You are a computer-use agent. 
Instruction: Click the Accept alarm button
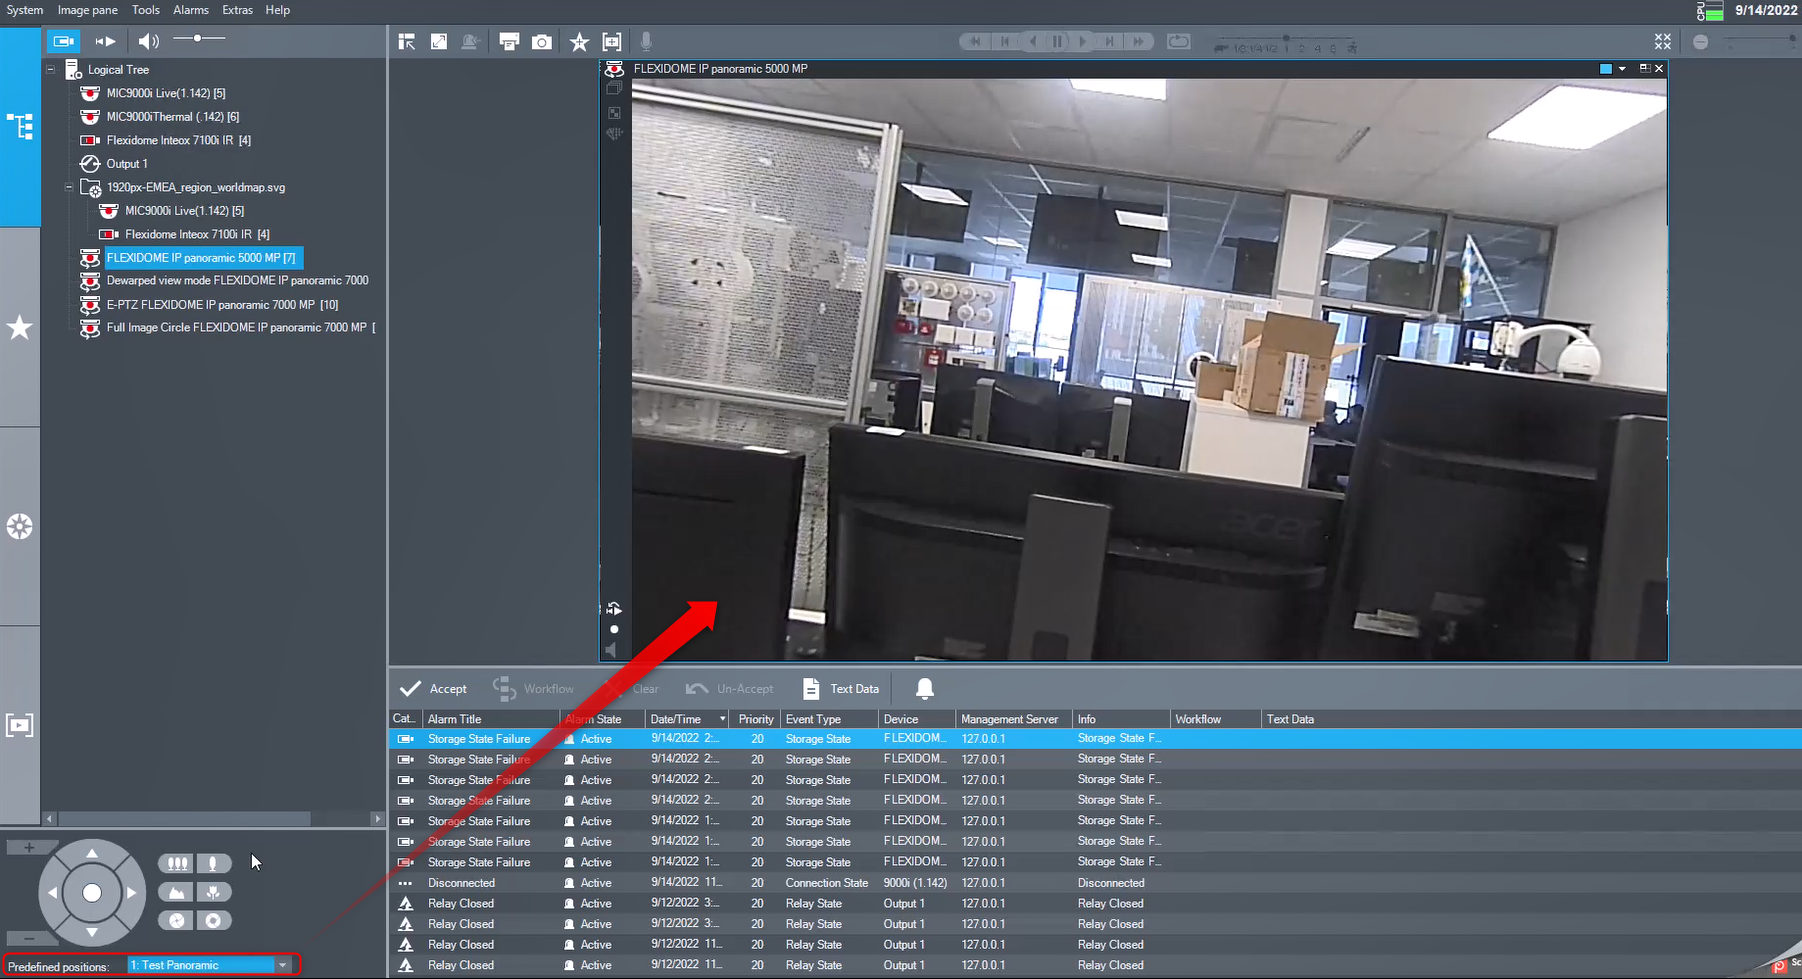point(434,688)
